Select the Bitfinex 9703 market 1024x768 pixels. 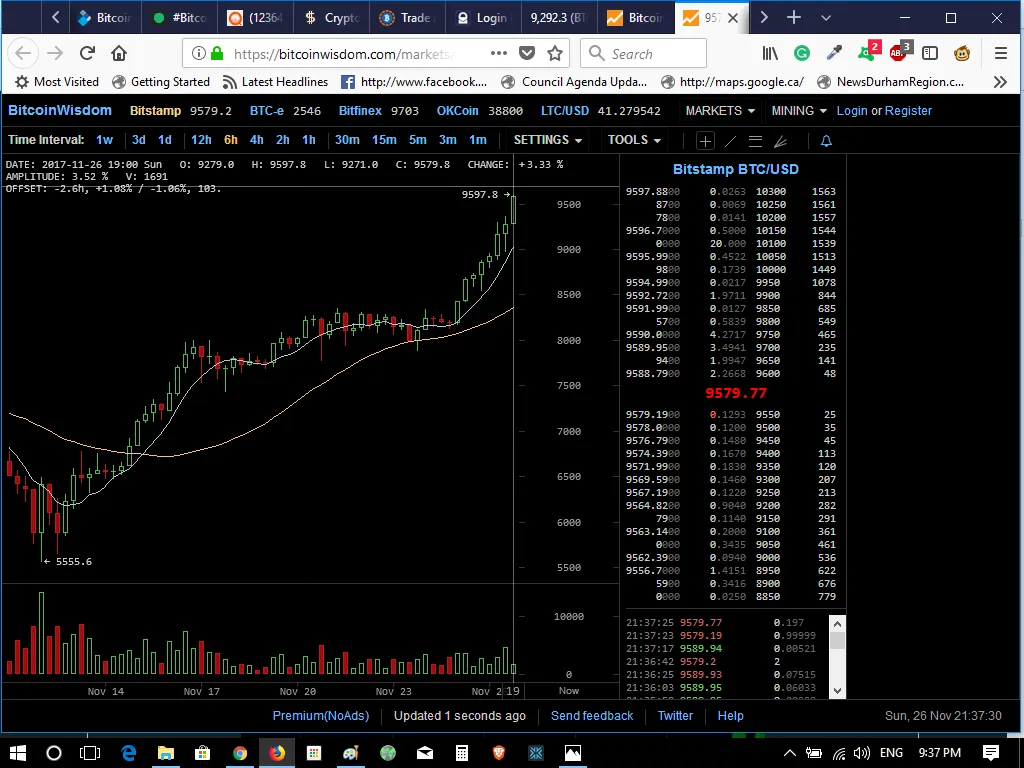(379, 110)
